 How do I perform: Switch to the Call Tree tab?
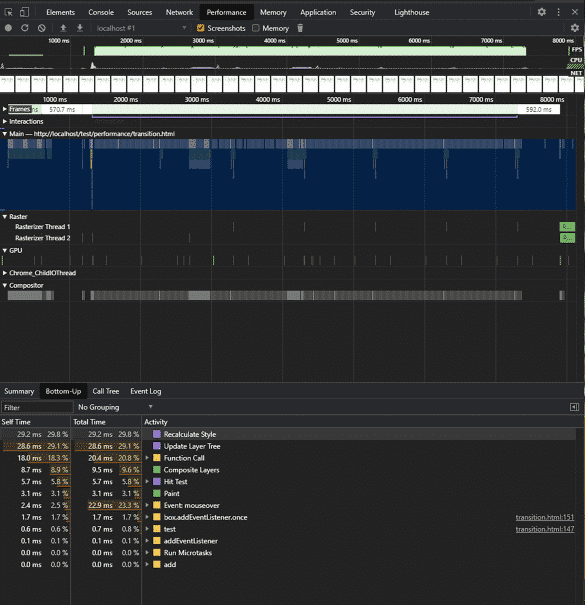click(105, 391)
